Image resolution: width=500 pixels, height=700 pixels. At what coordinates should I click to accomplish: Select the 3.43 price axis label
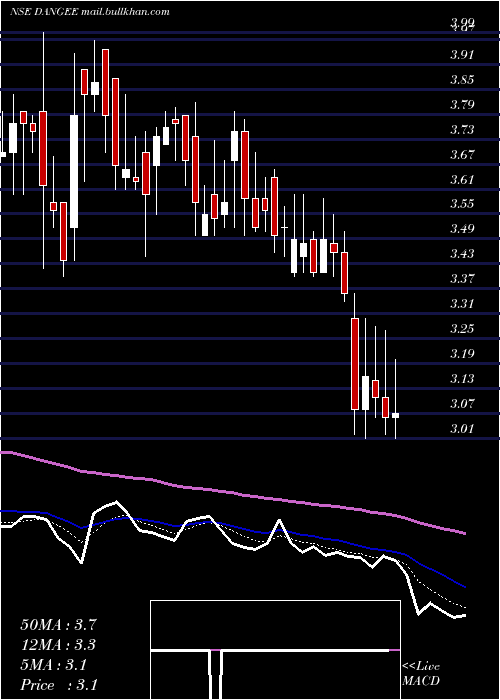462,254
